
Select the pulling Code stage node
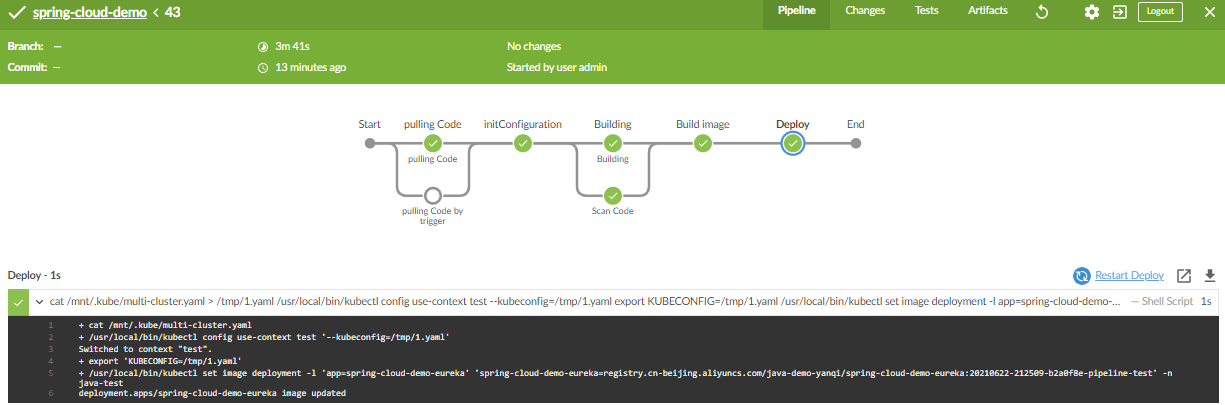(x=432, y=143)
